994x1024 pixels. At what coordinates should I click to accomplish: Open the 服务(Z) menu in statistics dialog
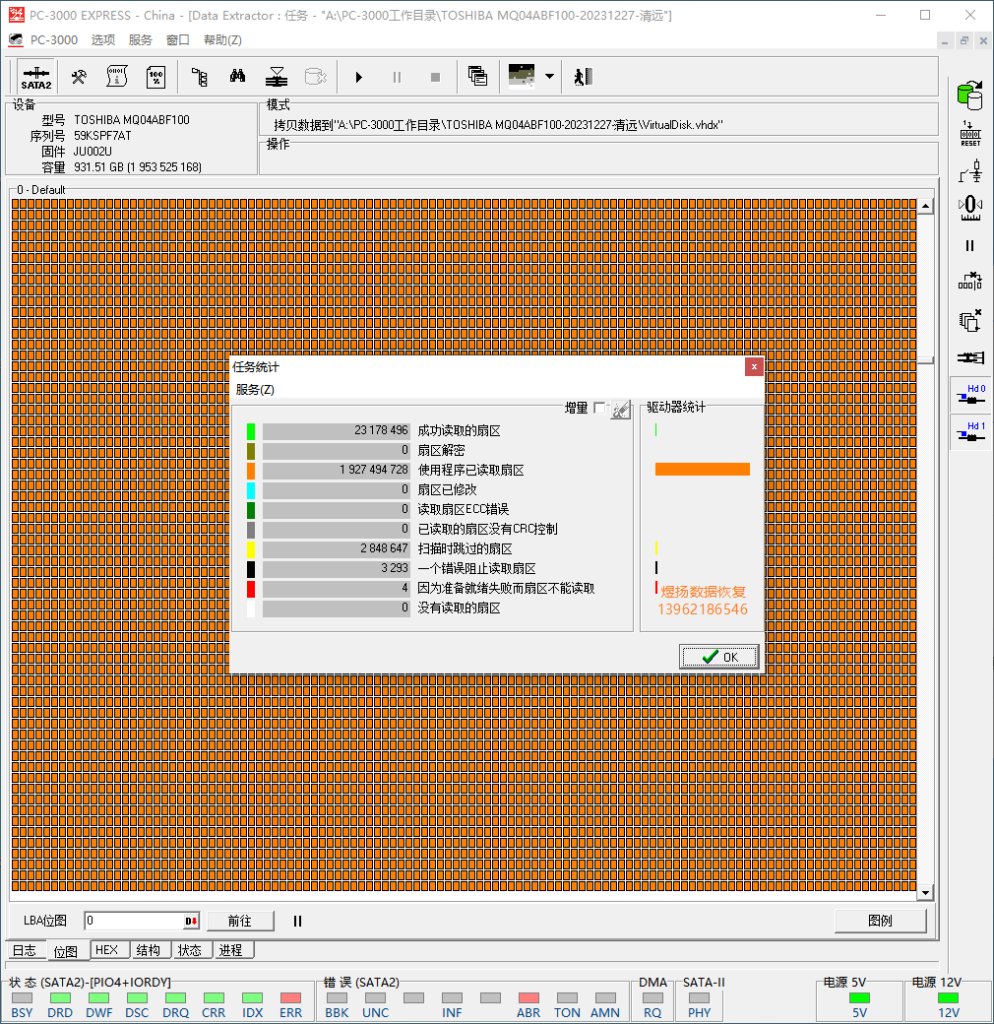coord(255,389)
